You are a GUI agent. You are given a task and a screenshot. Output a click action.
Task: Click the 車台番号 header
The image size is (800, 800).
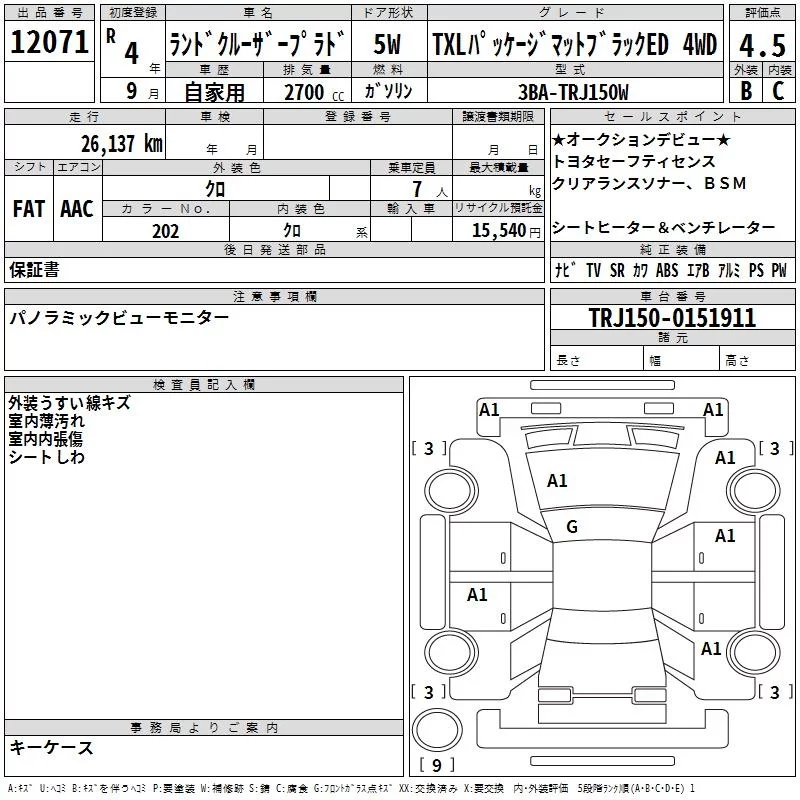[x=672, y=296]
